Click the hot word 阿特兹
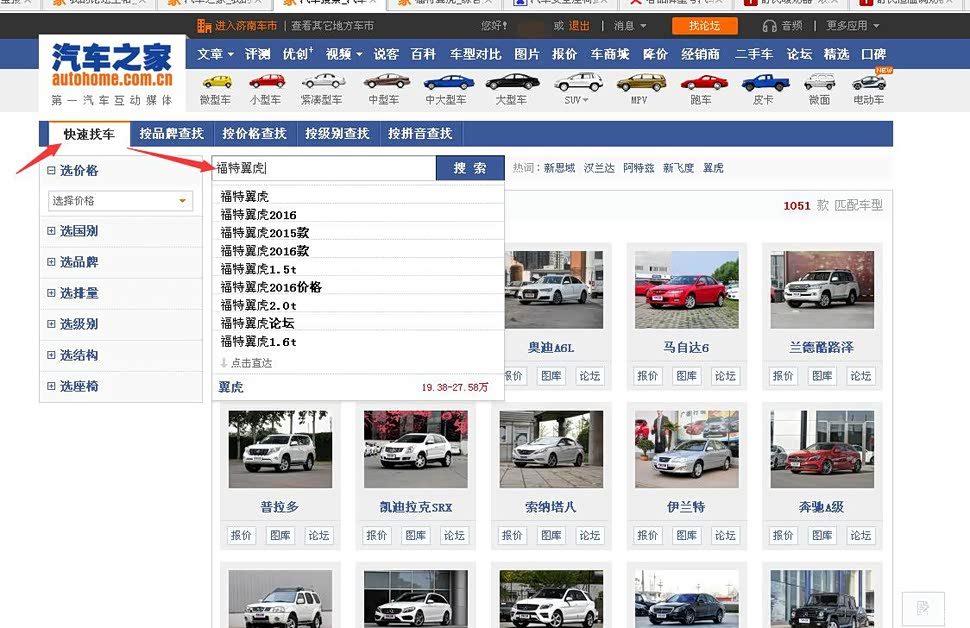This screenshot has width=970, height=628. tap(638, 168)
